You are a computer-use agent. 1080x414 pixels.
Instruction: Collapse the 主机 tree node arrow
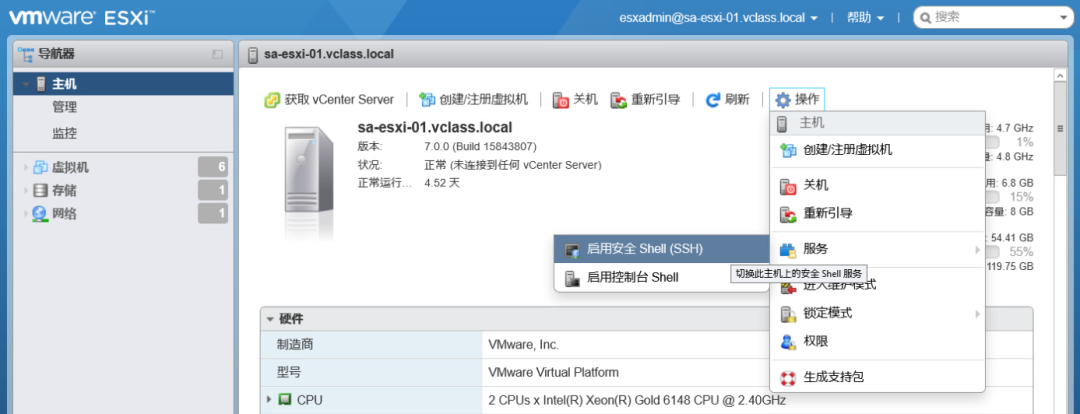click(x=26, y=85)
